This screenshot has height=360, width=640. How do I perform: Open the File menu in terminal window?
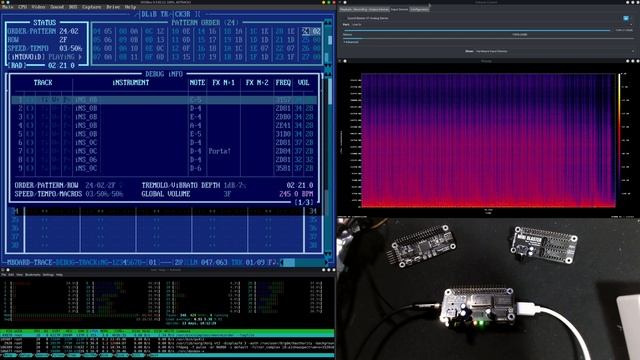[3, 275]
